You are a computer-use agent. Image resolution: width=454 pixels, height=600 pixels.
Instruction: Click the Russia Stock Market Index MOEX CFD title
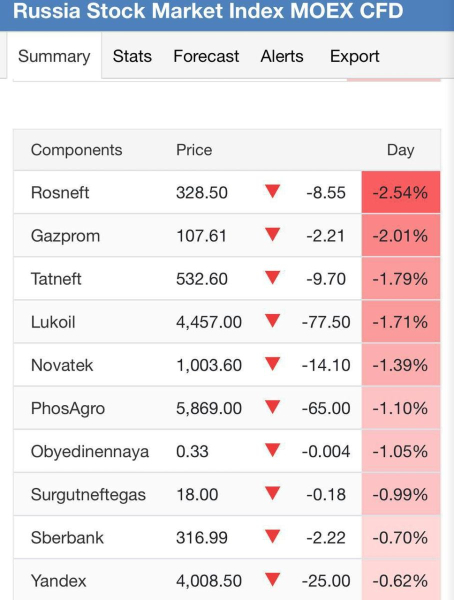tap(208, 10)
